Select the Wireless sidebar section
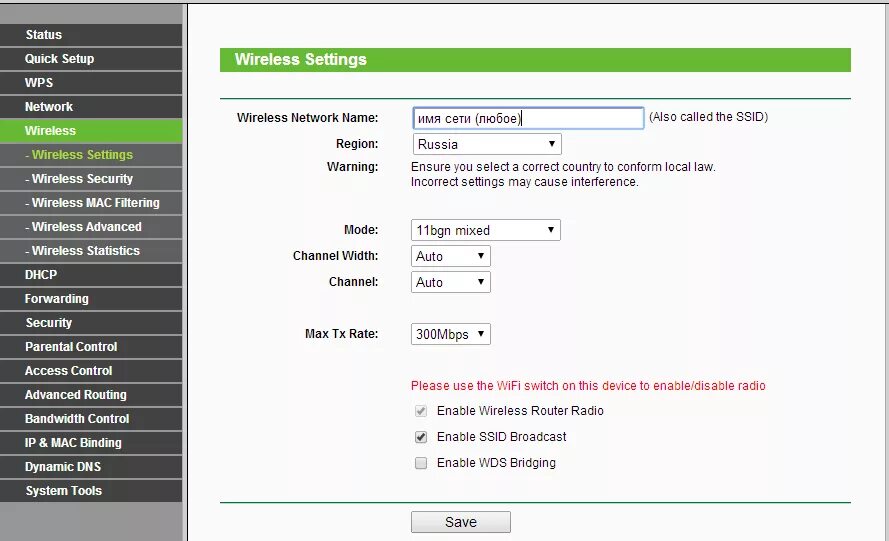The image size is (889, 541). click(x=91, y=130)
